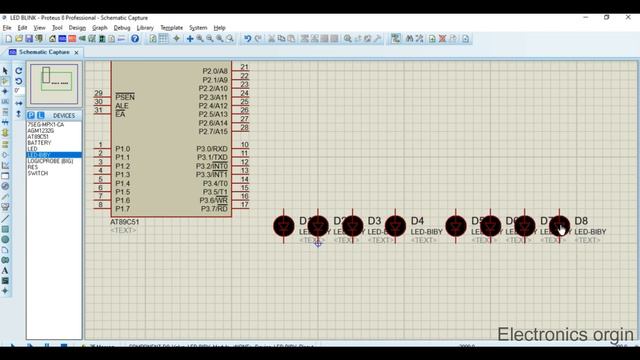Click the blue plus center-view icon
640x360 pixels.
pyautogui.click(x=190, y=39)
